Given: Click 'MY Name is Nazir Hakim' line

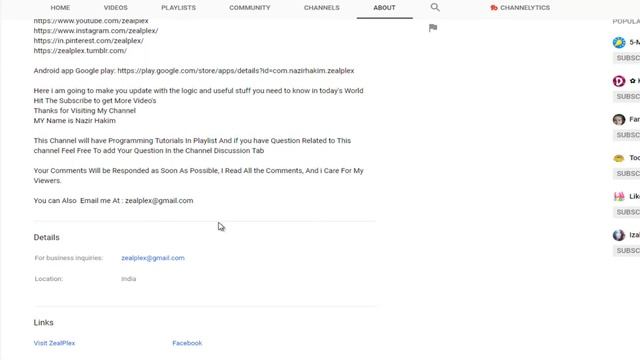Looking at the screenshot, I should [x=75, y=121].
